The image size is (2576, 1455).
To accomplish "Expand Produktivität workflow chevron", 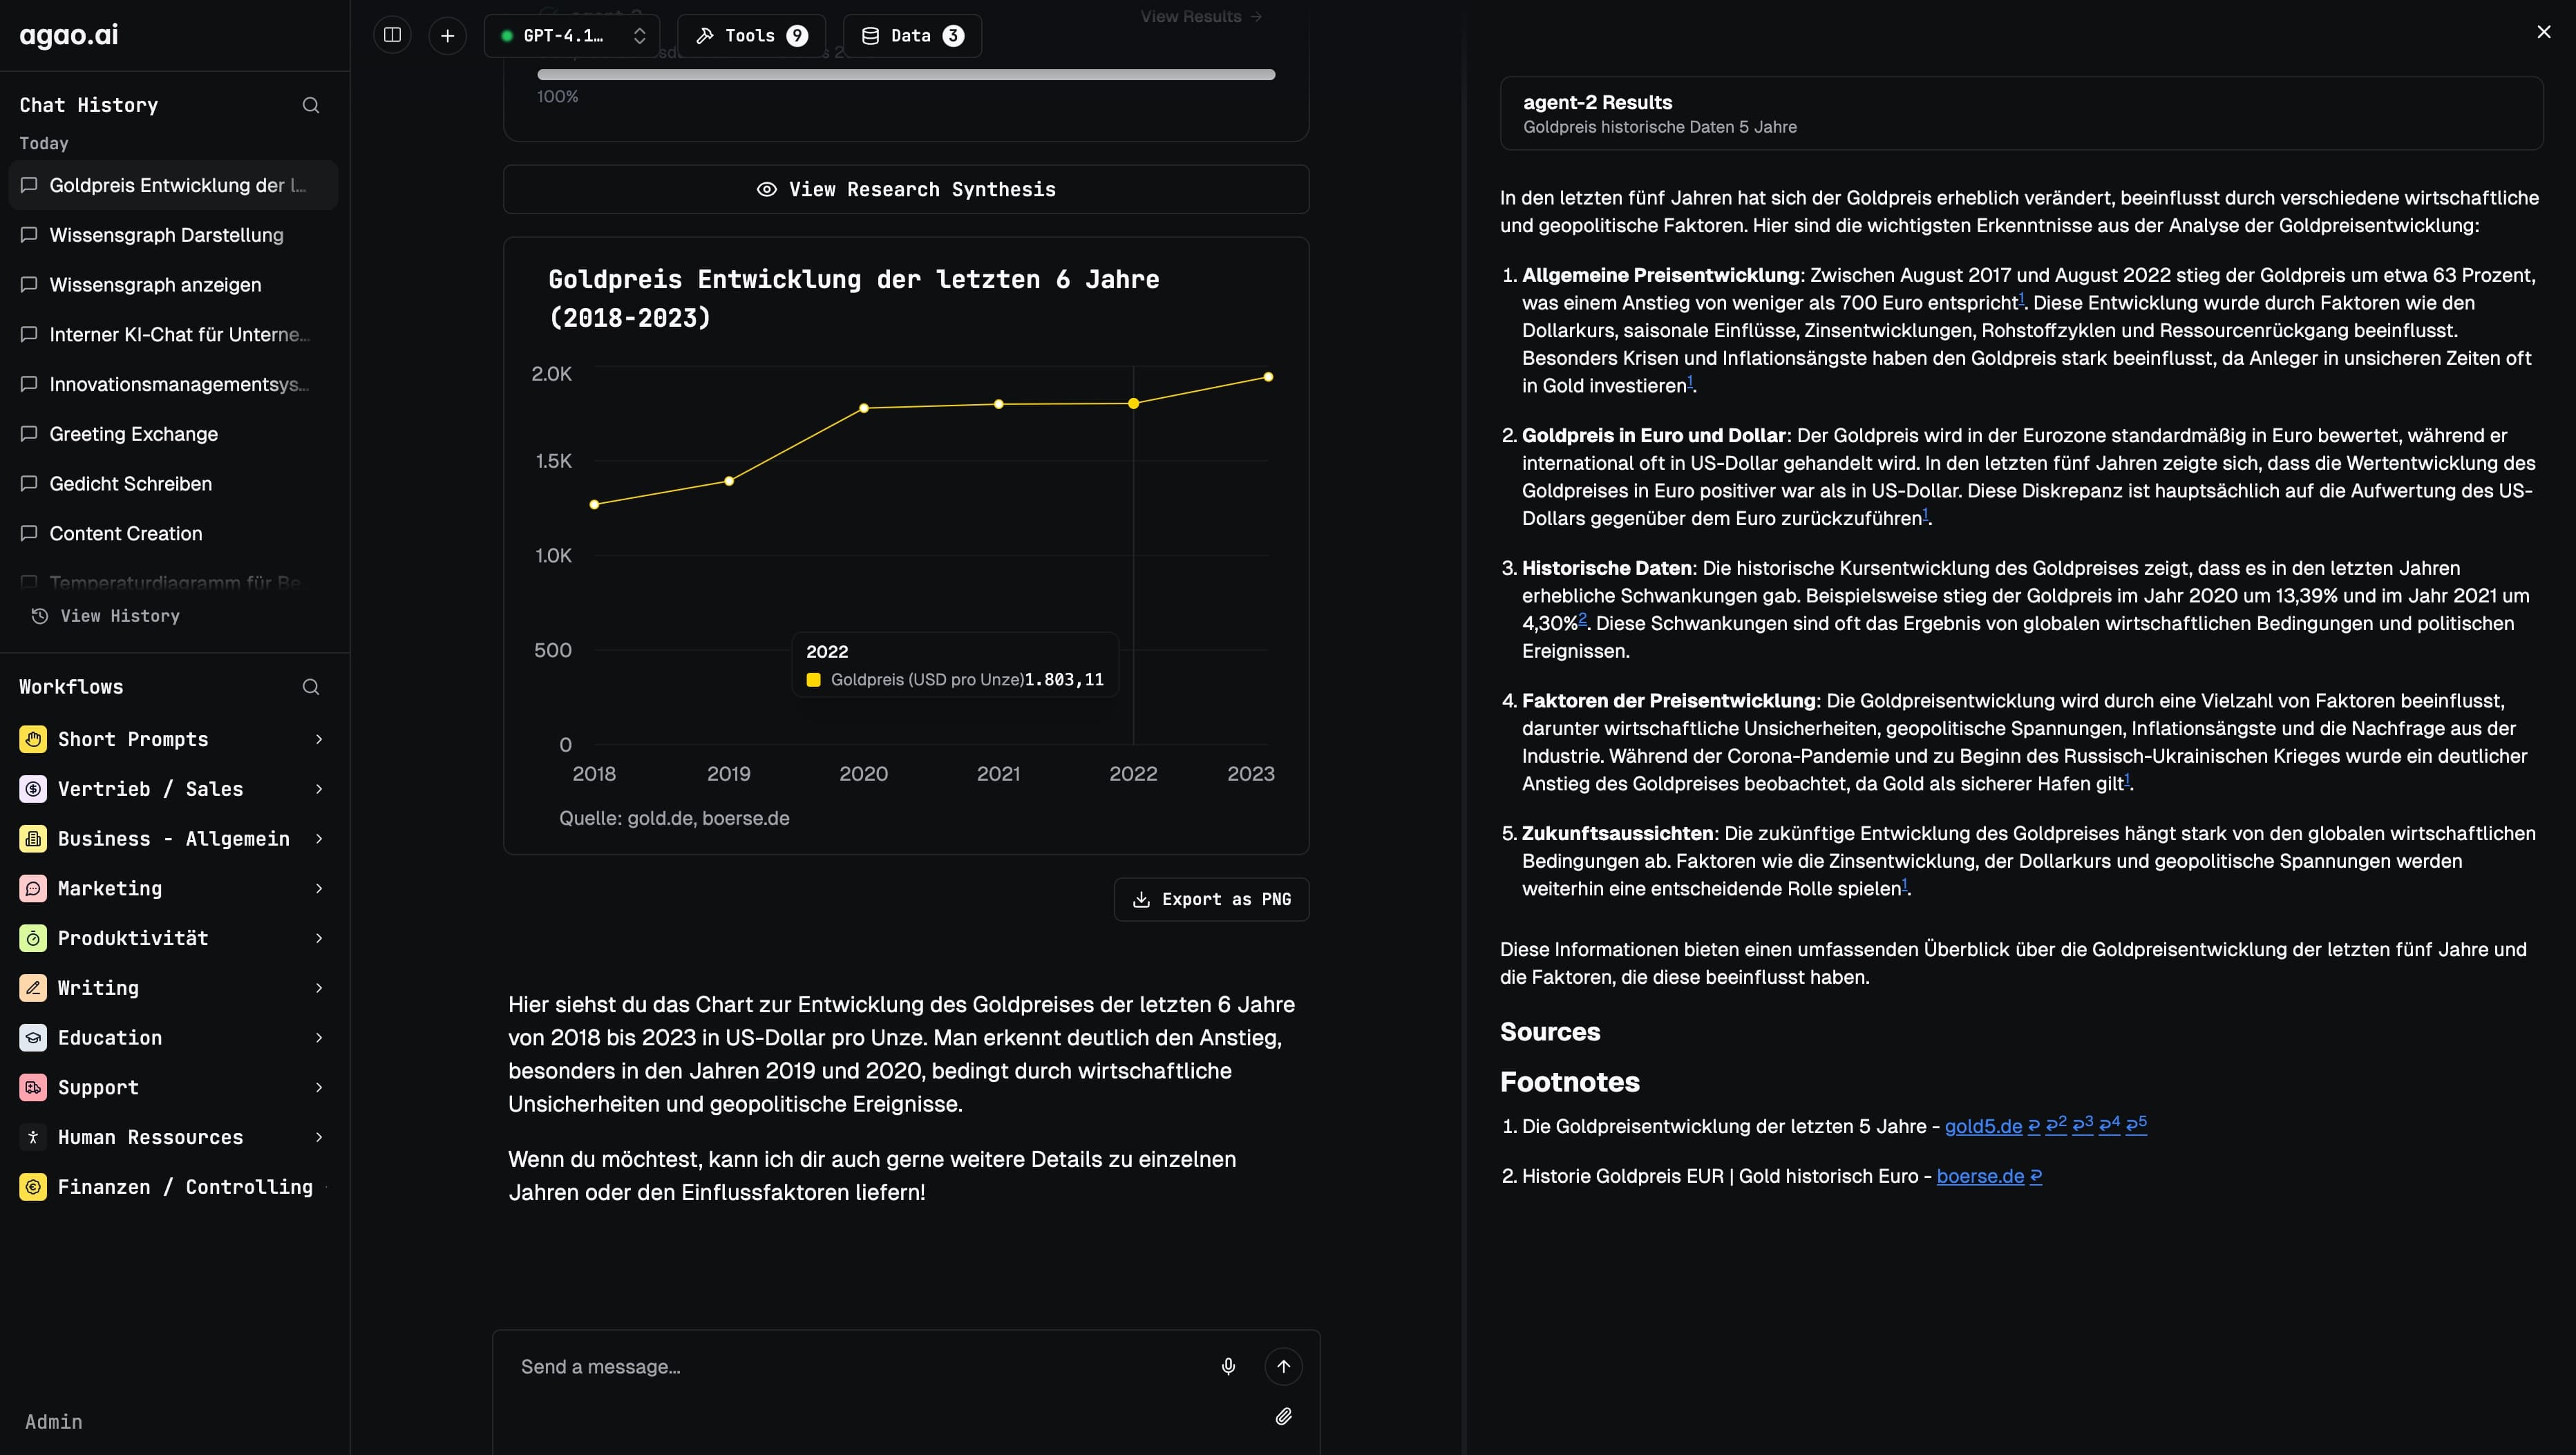I will (x=319, y=938).
